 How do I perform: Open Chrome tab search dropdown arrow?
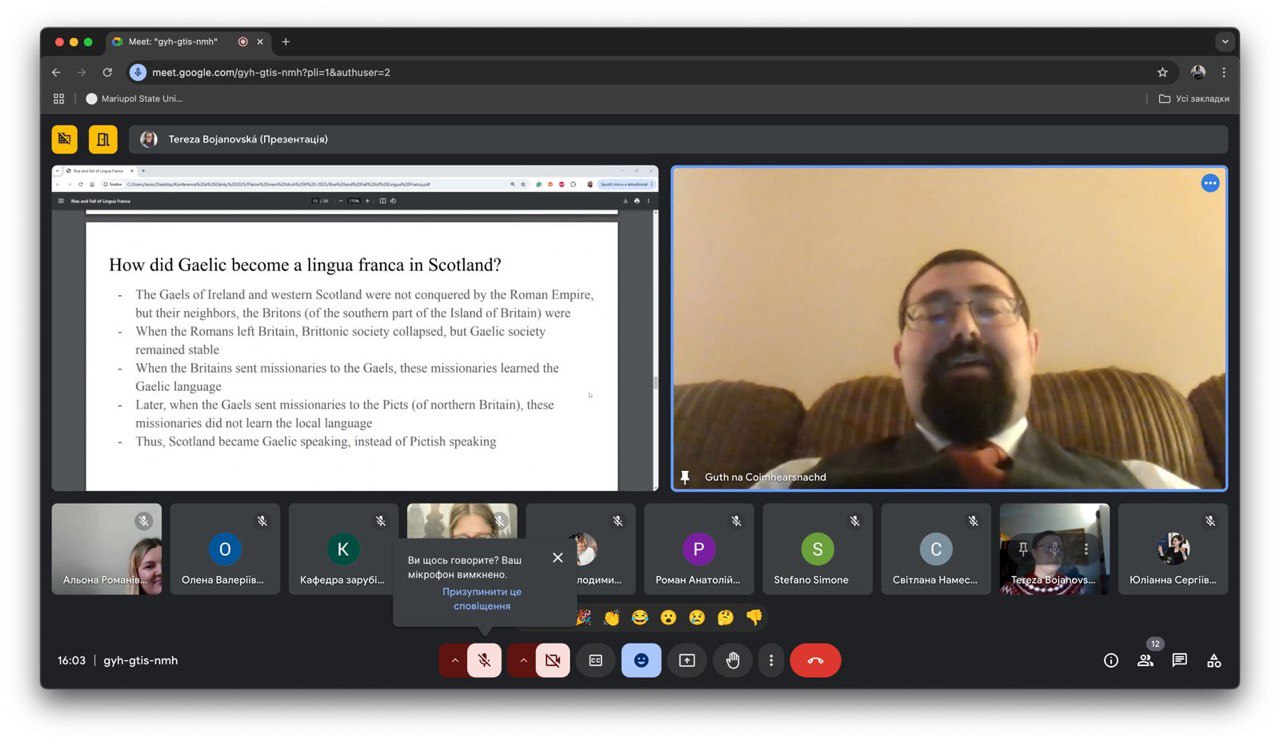1225,42
